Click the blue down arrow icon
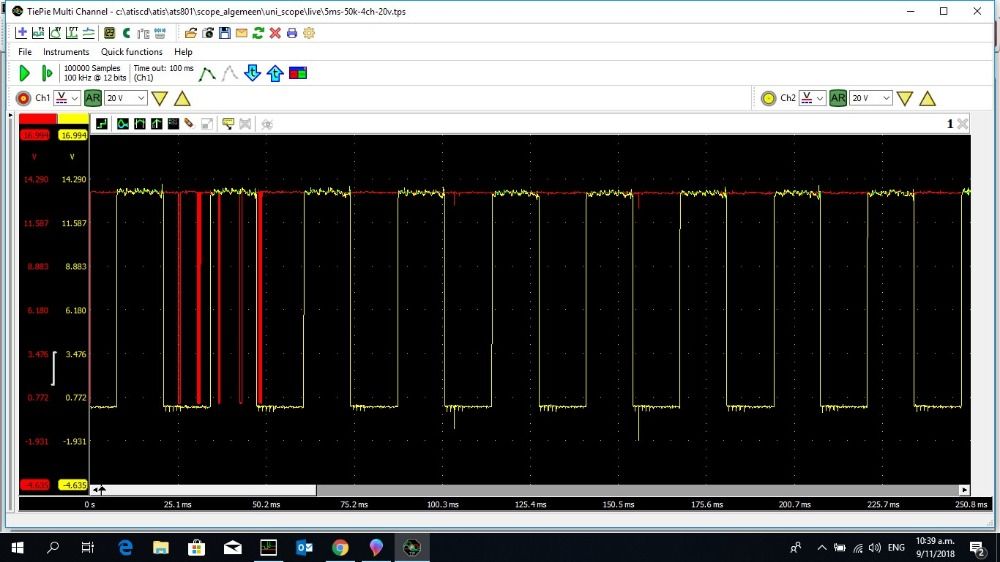1000x562 pixels. (252, 73)
